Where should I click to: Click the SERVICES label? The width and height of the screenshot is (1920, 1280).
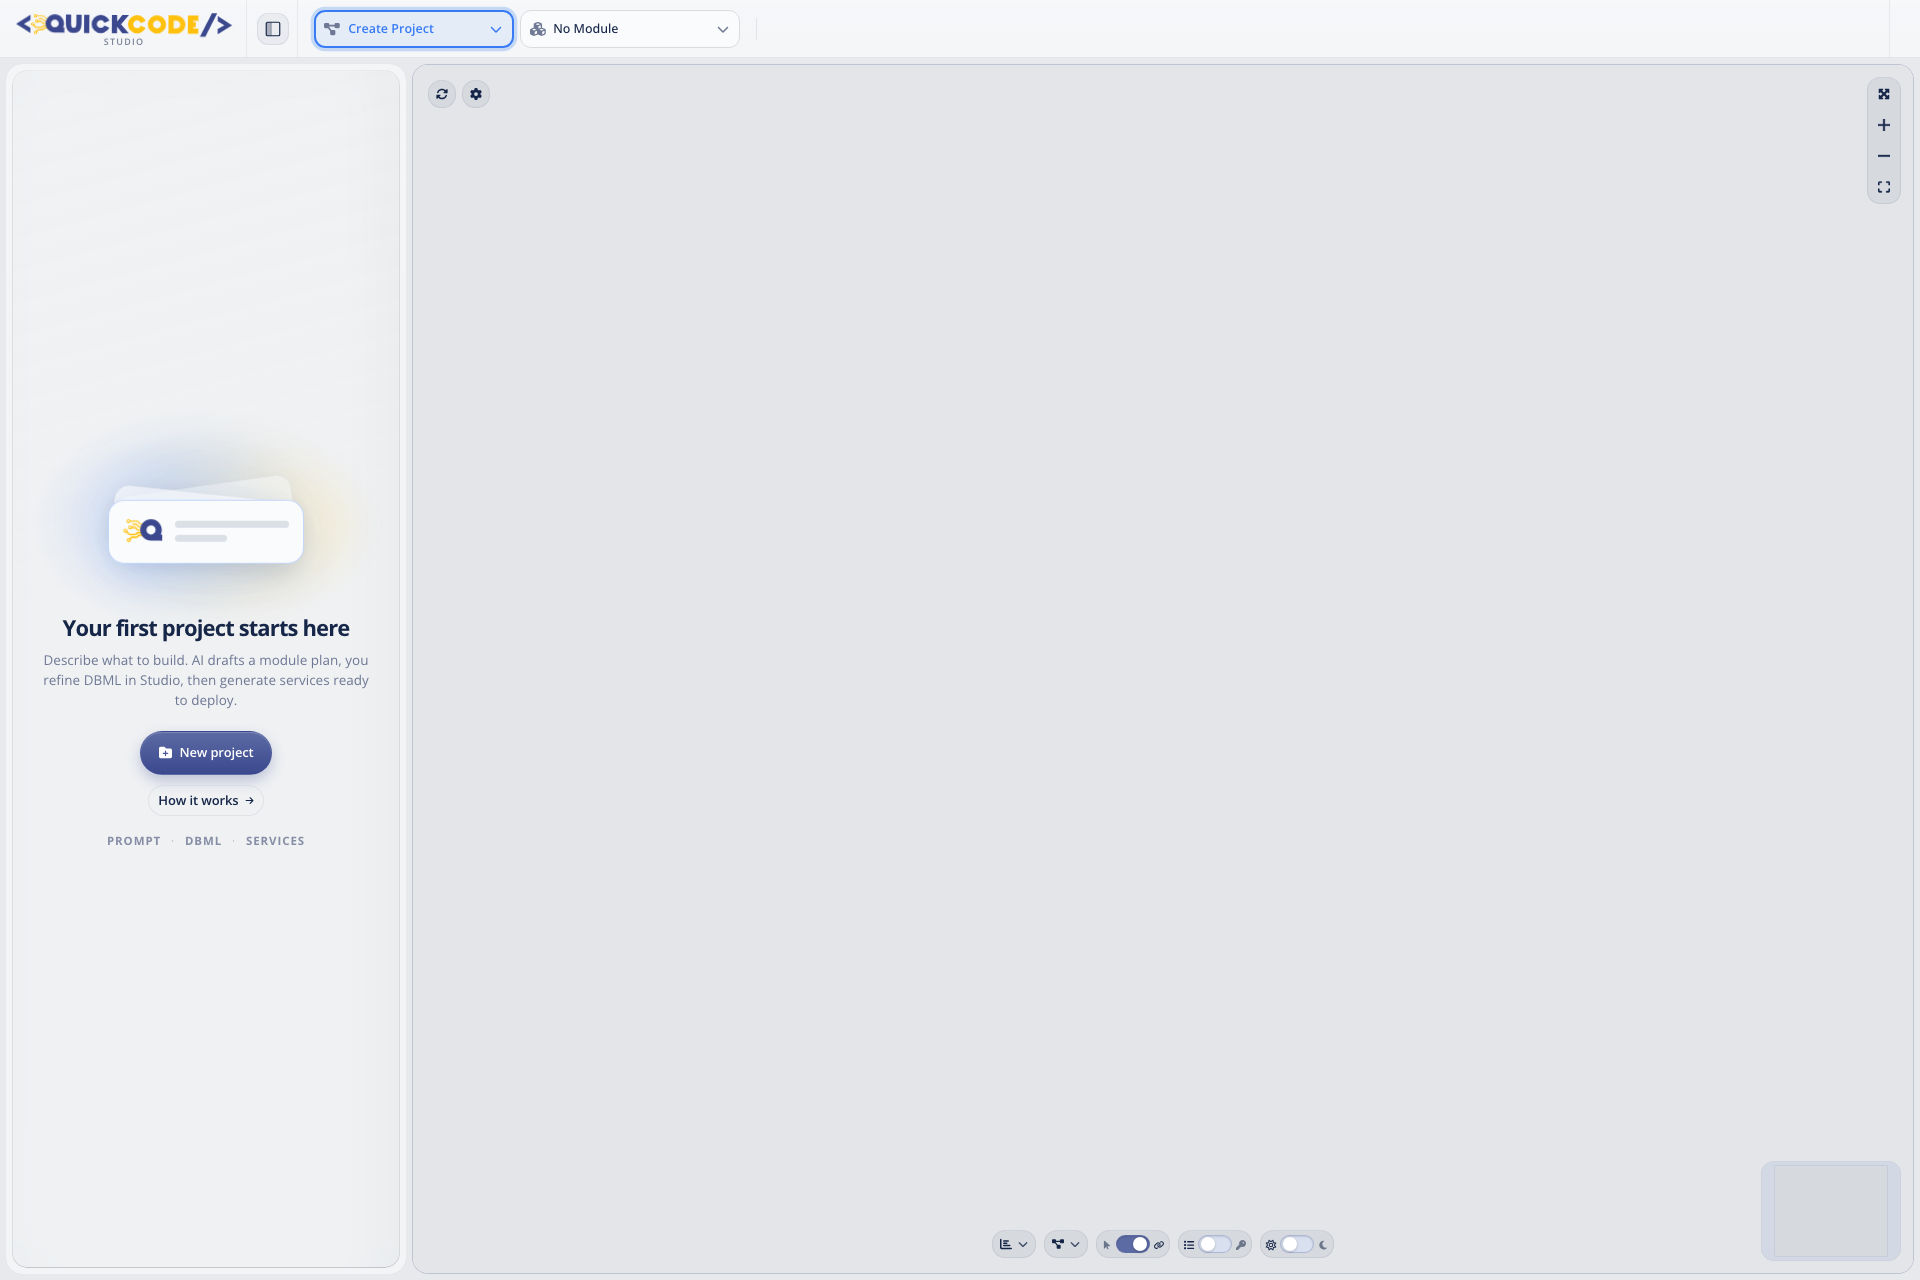pos(275,841)
